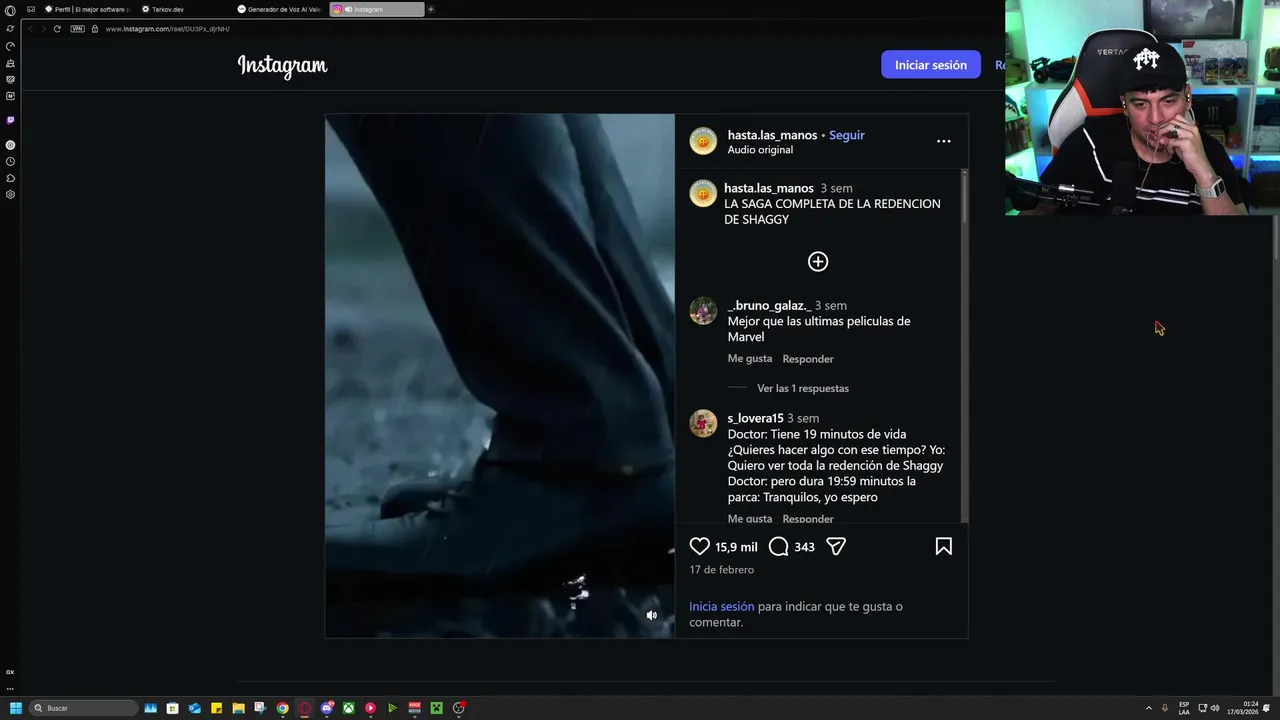
Task: Like the reel with the heart icon
Action: (699, 546)
